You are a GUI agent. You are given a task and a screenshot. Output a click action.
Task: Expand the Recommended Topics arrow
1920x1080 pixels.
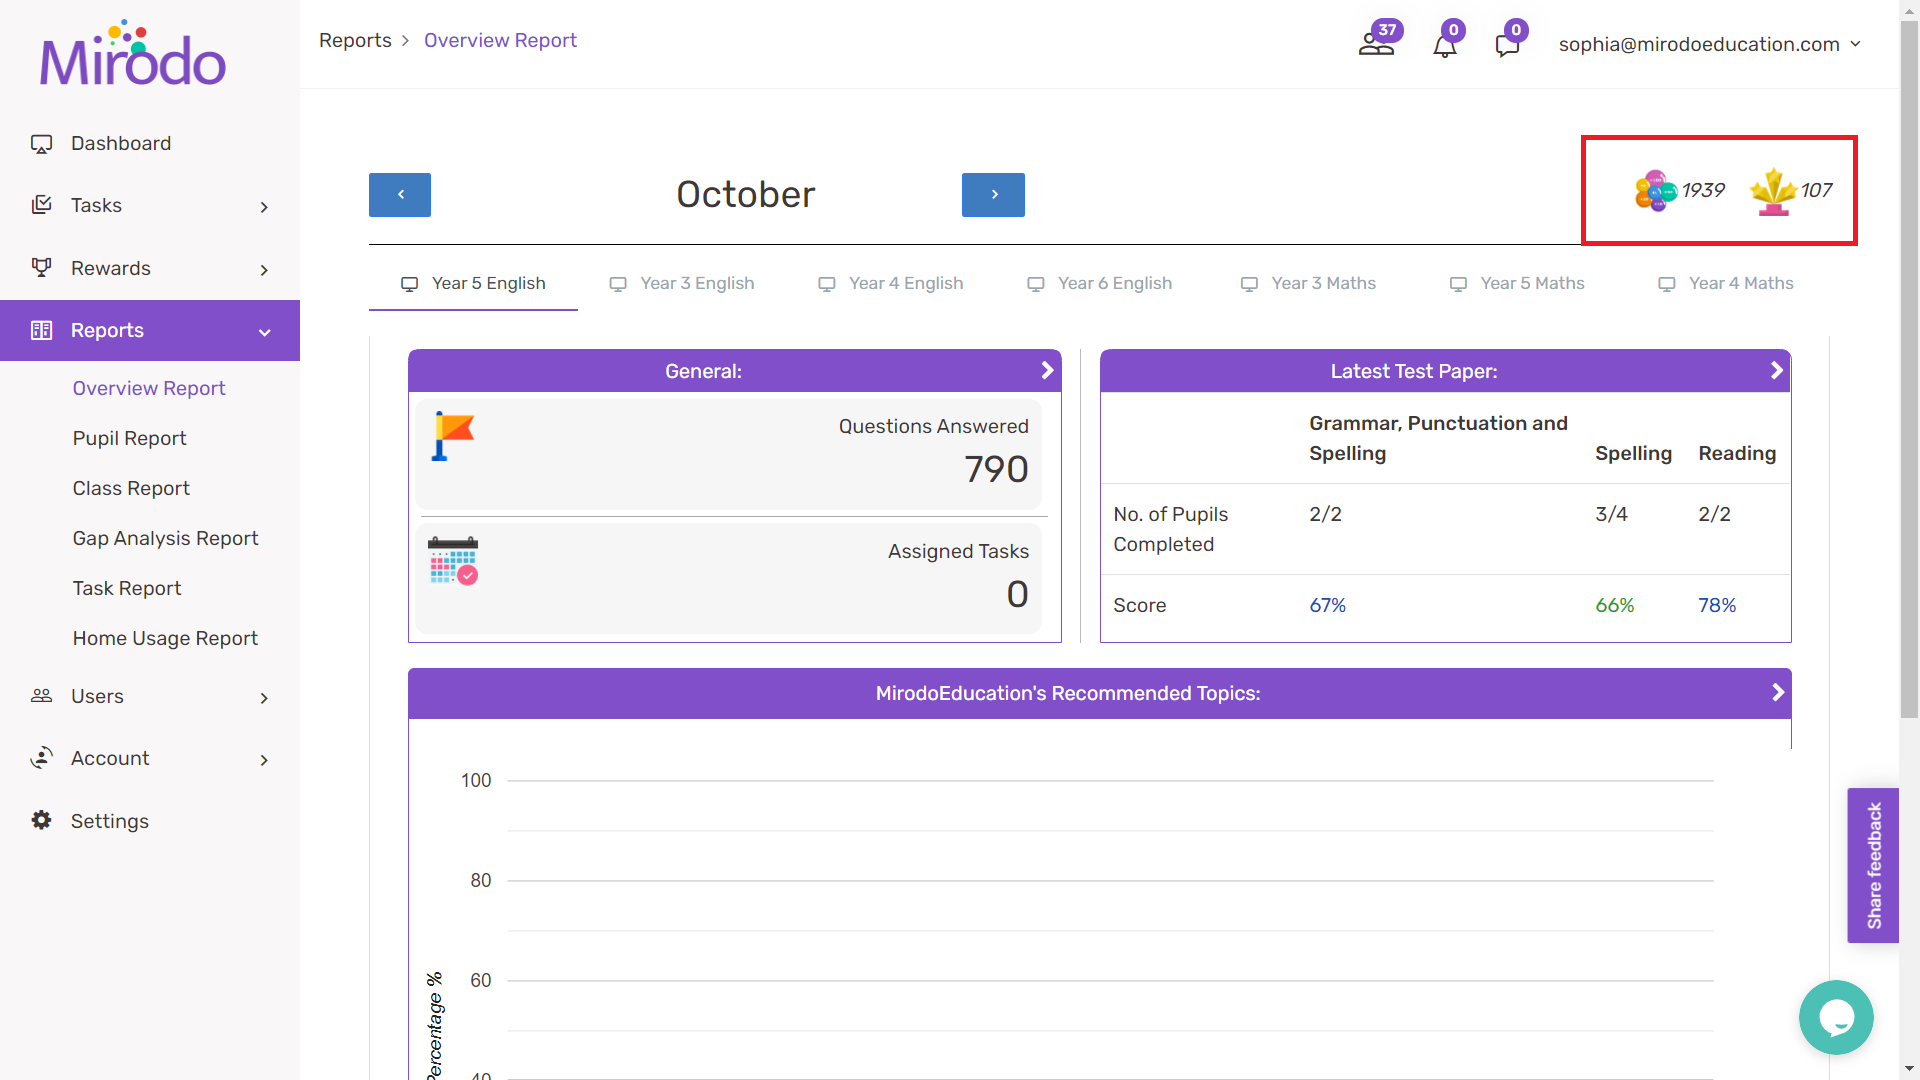pyautogui.click(x=1777, y=692)
